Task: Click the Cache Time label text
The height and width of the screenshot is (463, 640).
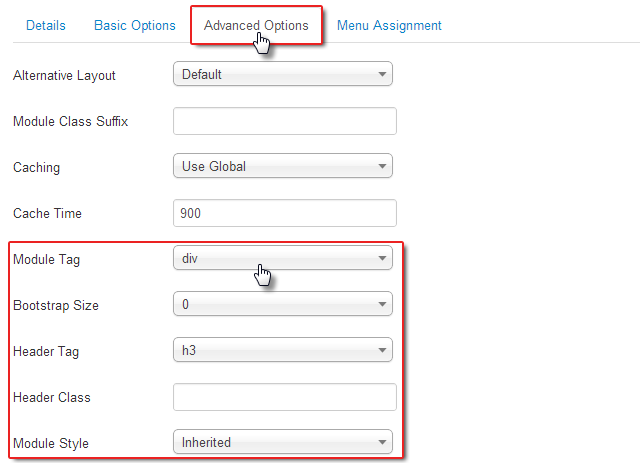Action: [x=47, y=214]
